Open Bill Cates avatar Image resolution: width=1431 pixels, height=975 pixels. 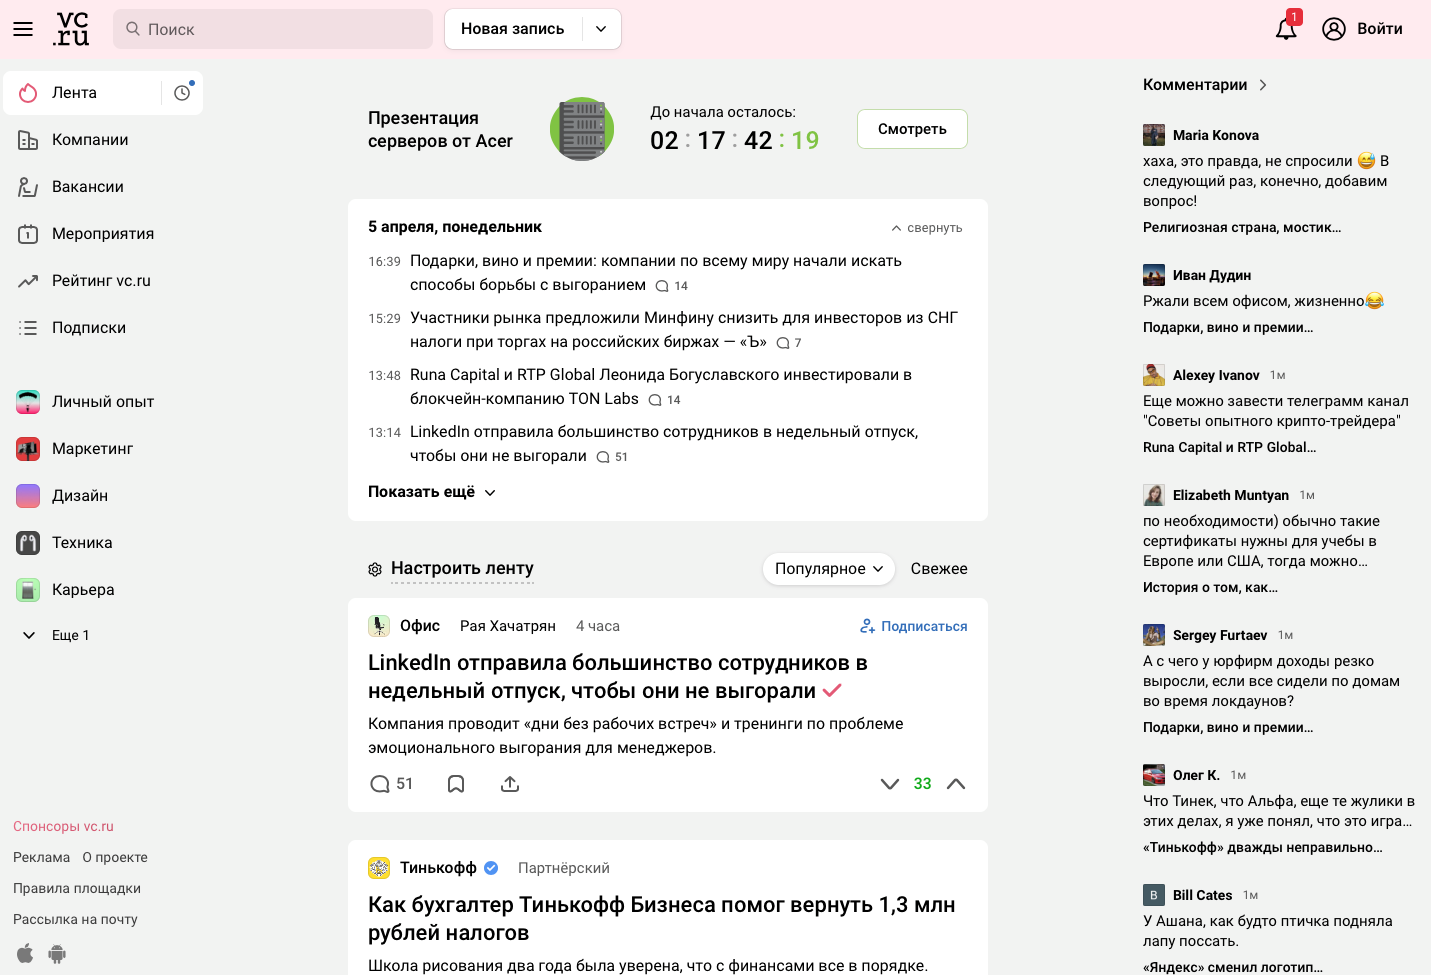pos(1154,895)
